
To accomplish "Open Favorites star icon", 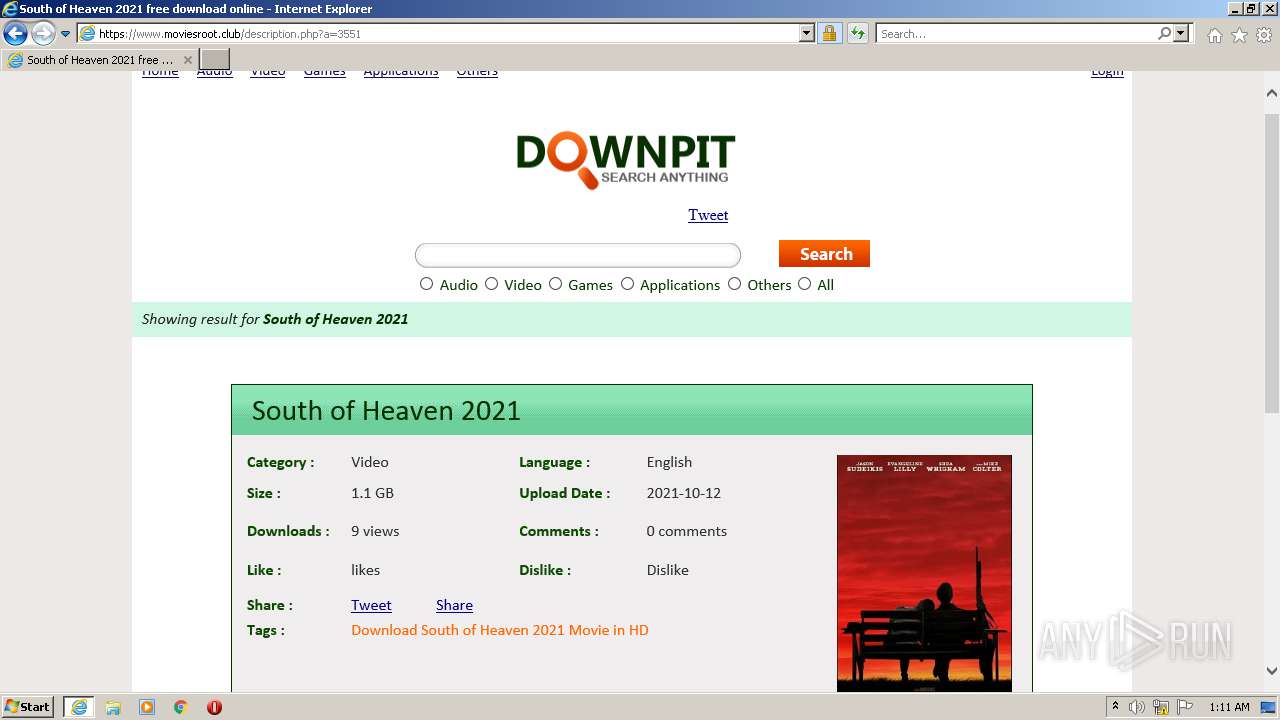I will click(1239, 35).
